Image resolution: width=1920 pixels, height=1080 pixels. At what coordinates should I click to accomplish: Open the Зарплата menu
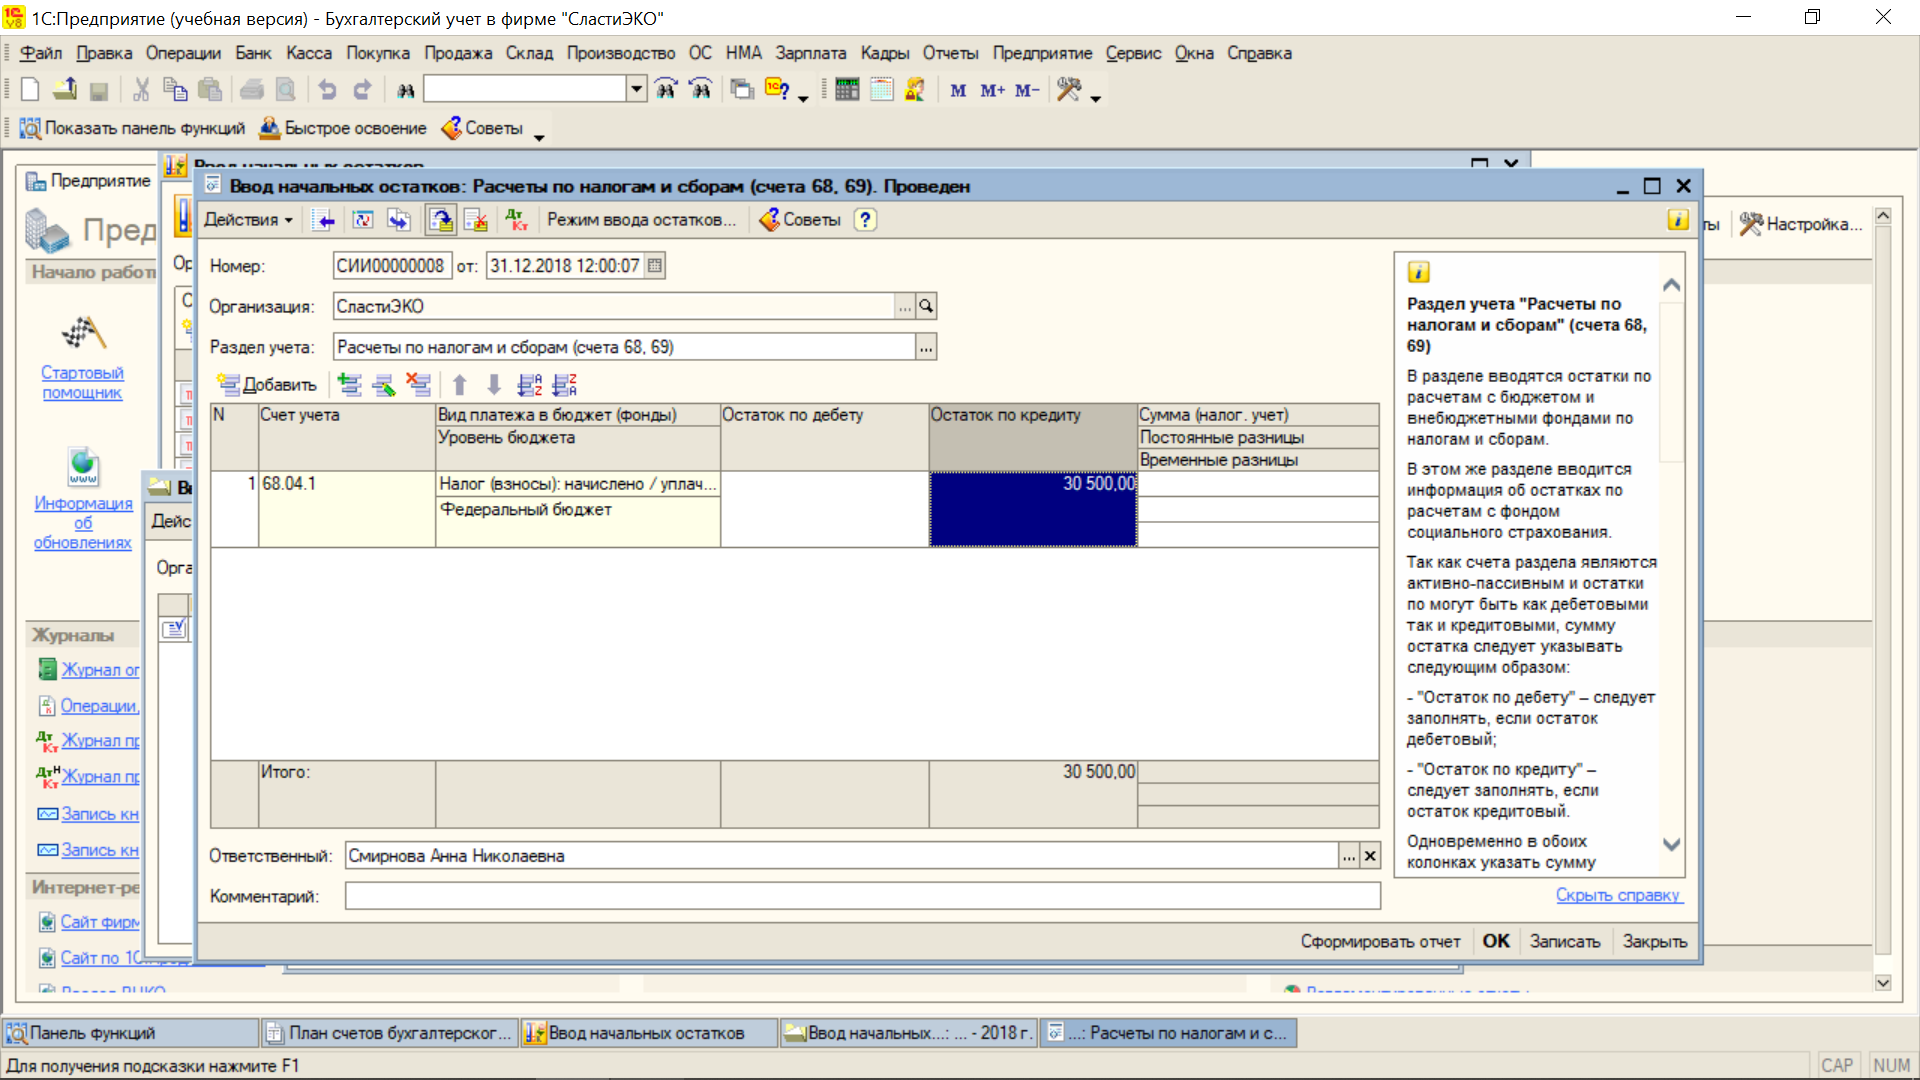pos(810,53)
